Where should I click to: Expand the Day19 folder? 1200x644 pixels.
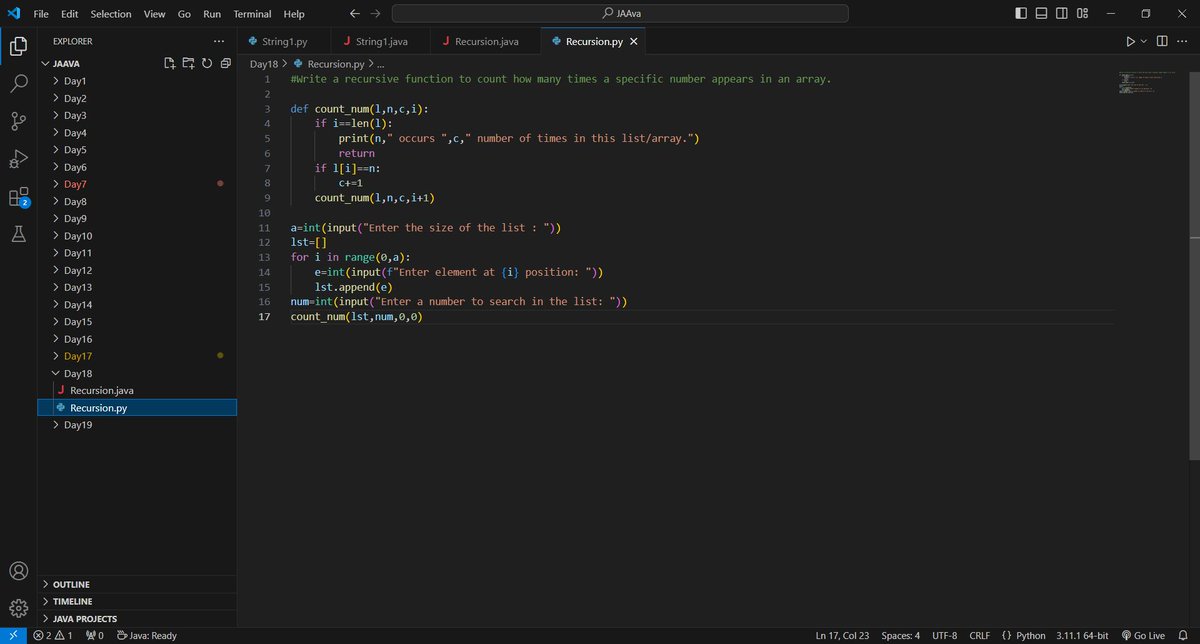point(137,425)
